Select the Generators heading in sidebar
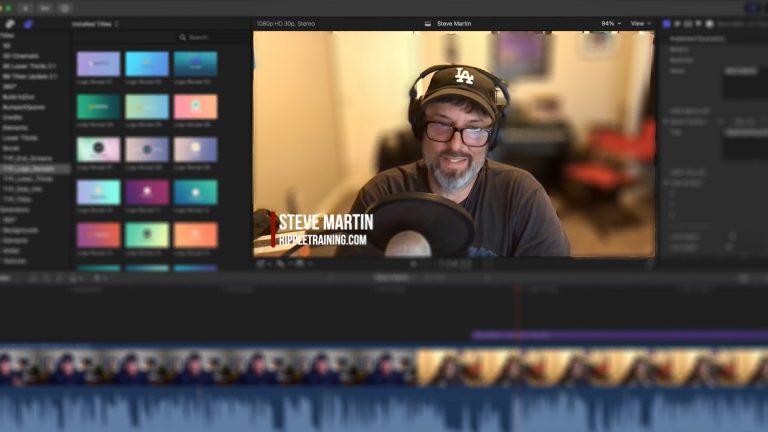 pyautogui.click(x=15, y=210)
